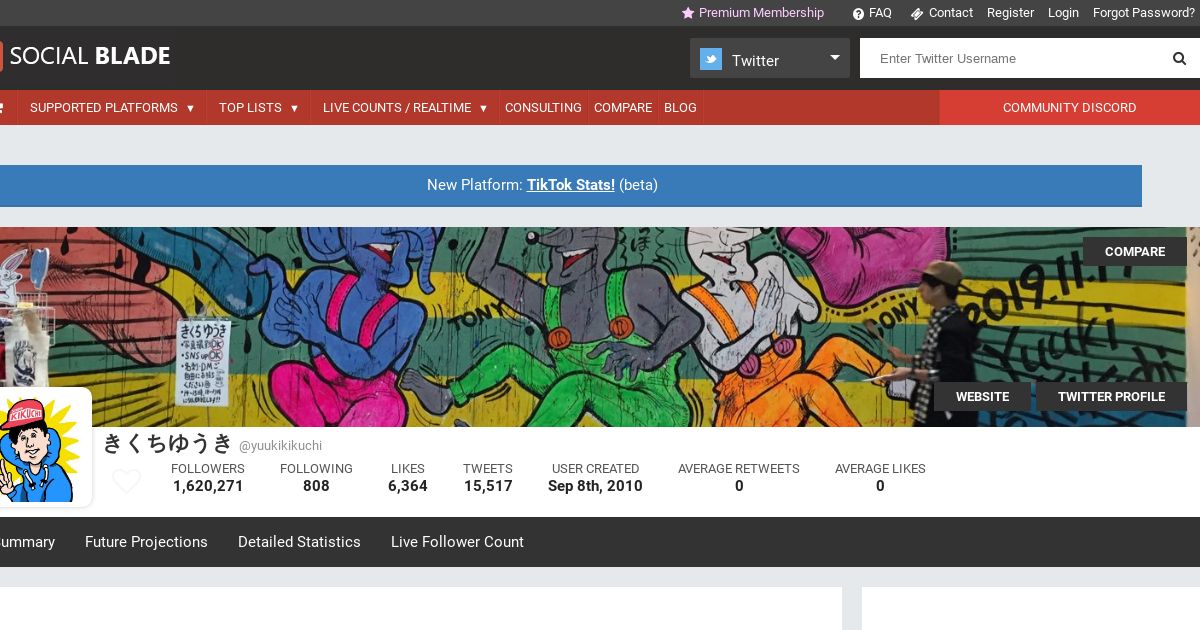Click the favorite heart icon beside the stats
The image size is (1200, 630).
pyautogui.click(x=126, y=481)
